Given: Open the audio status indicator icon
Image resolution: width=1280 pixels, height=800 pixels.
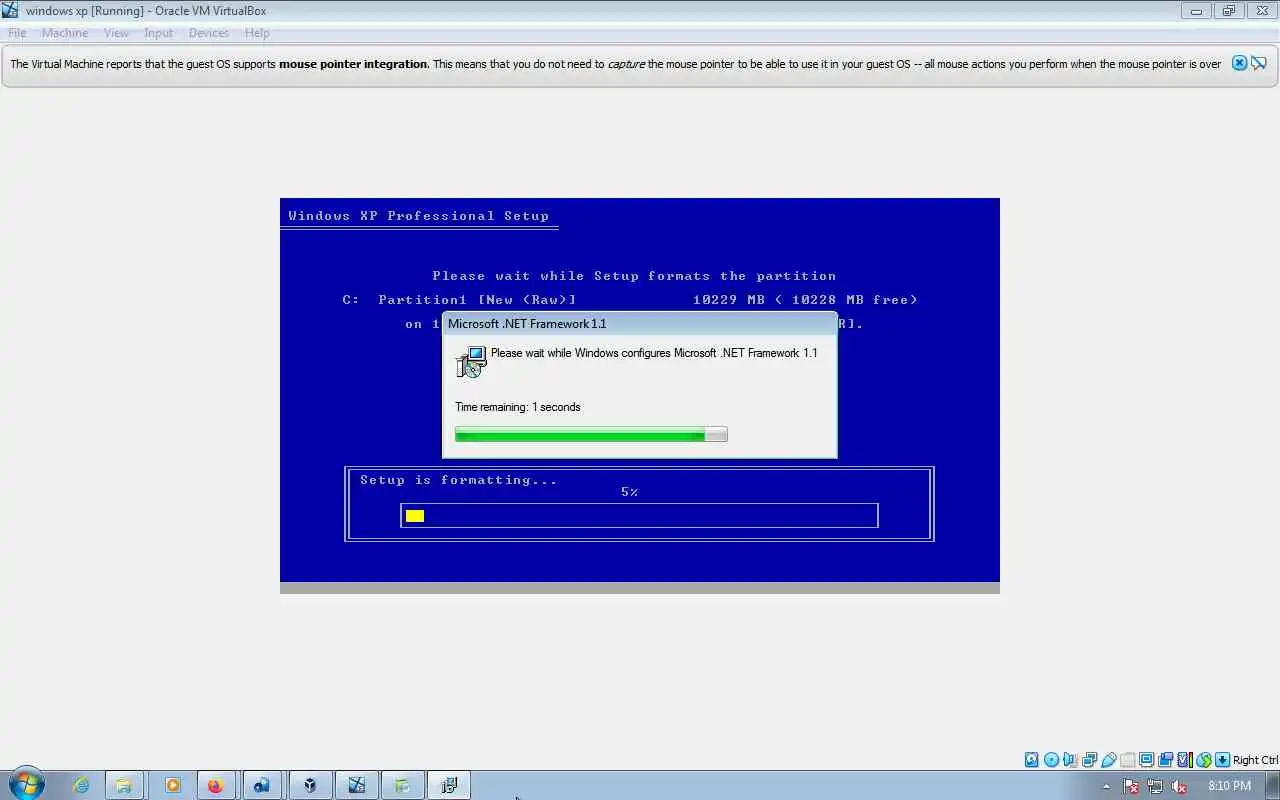Looking at the screenshot, I should tap(1069, 760).
